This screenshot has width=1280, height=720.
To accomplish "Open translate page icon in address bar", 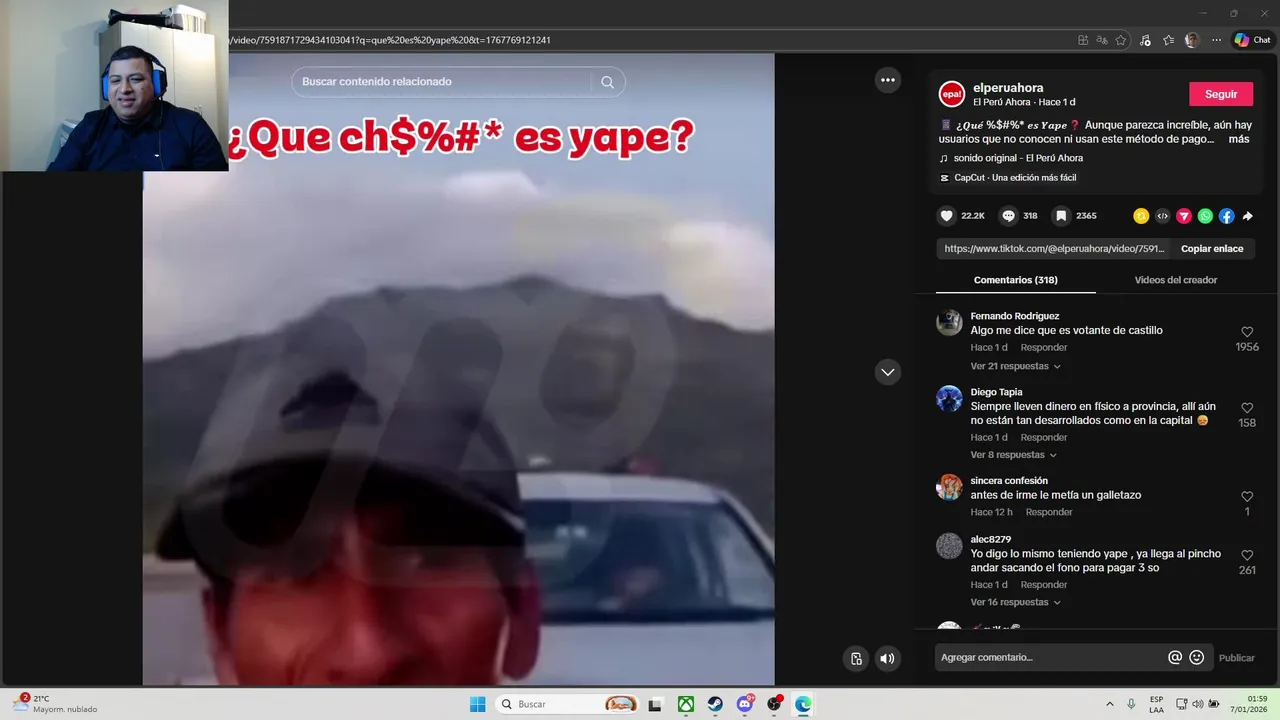I will tap(1102, 40).
